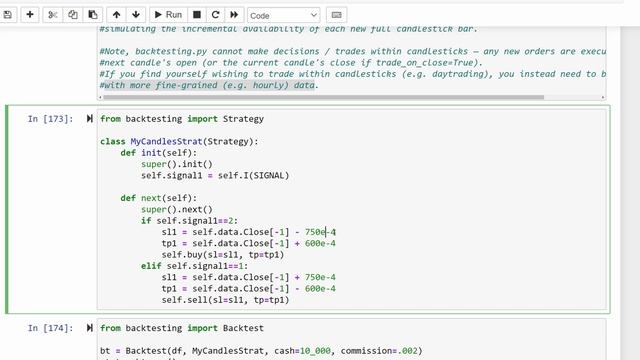Screen dimensions: 640x360
Task: Select the In [173] prompt label
Action: click(51, 119)
